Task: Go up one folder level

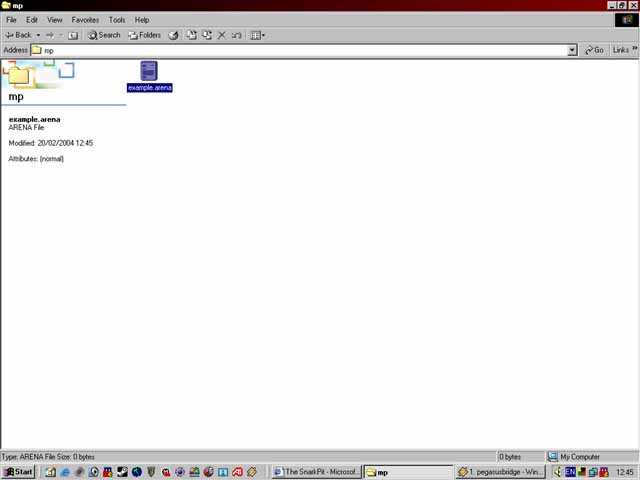Action: tap(73, 35)
